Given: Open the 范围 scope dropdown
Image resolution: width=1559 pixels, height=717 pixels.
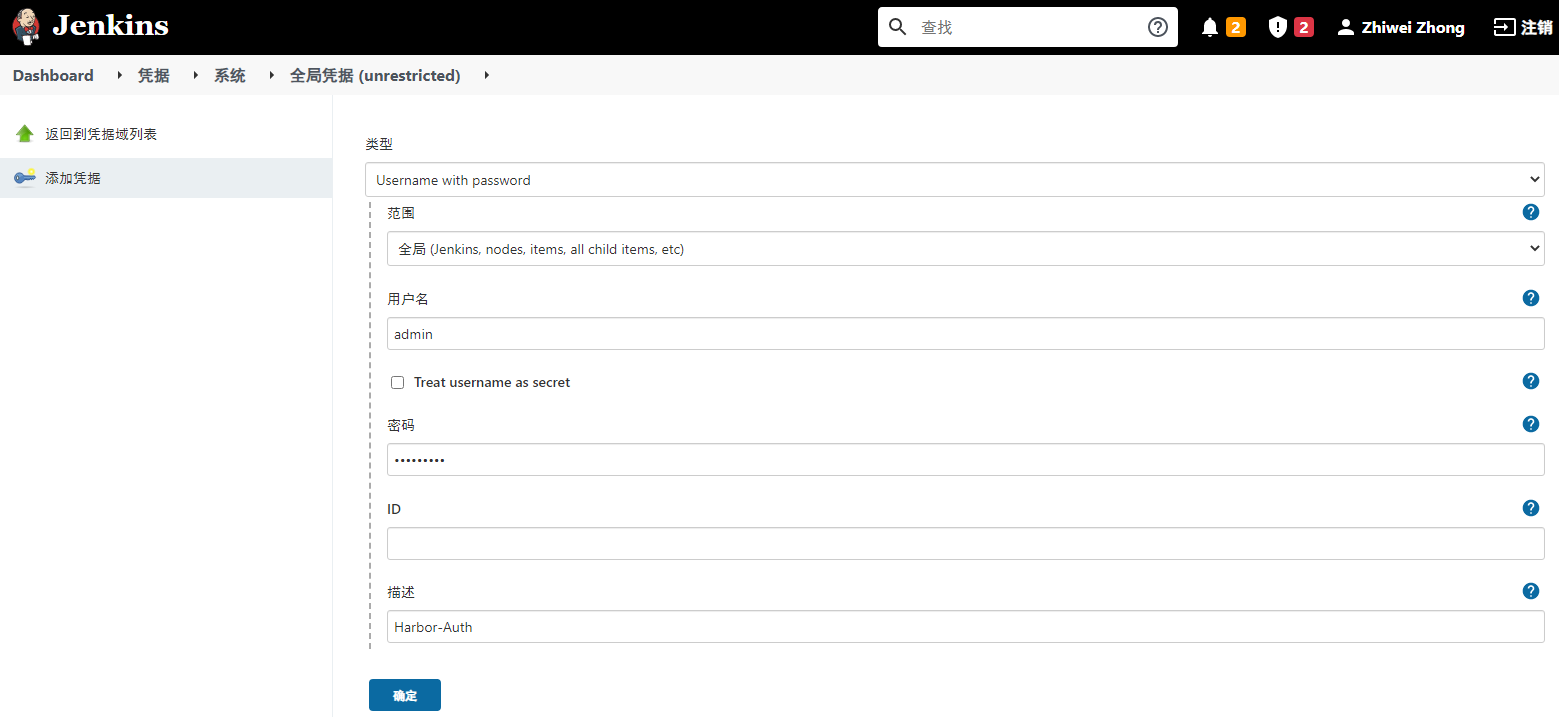Looking at the screenshot, I should 965,249.
